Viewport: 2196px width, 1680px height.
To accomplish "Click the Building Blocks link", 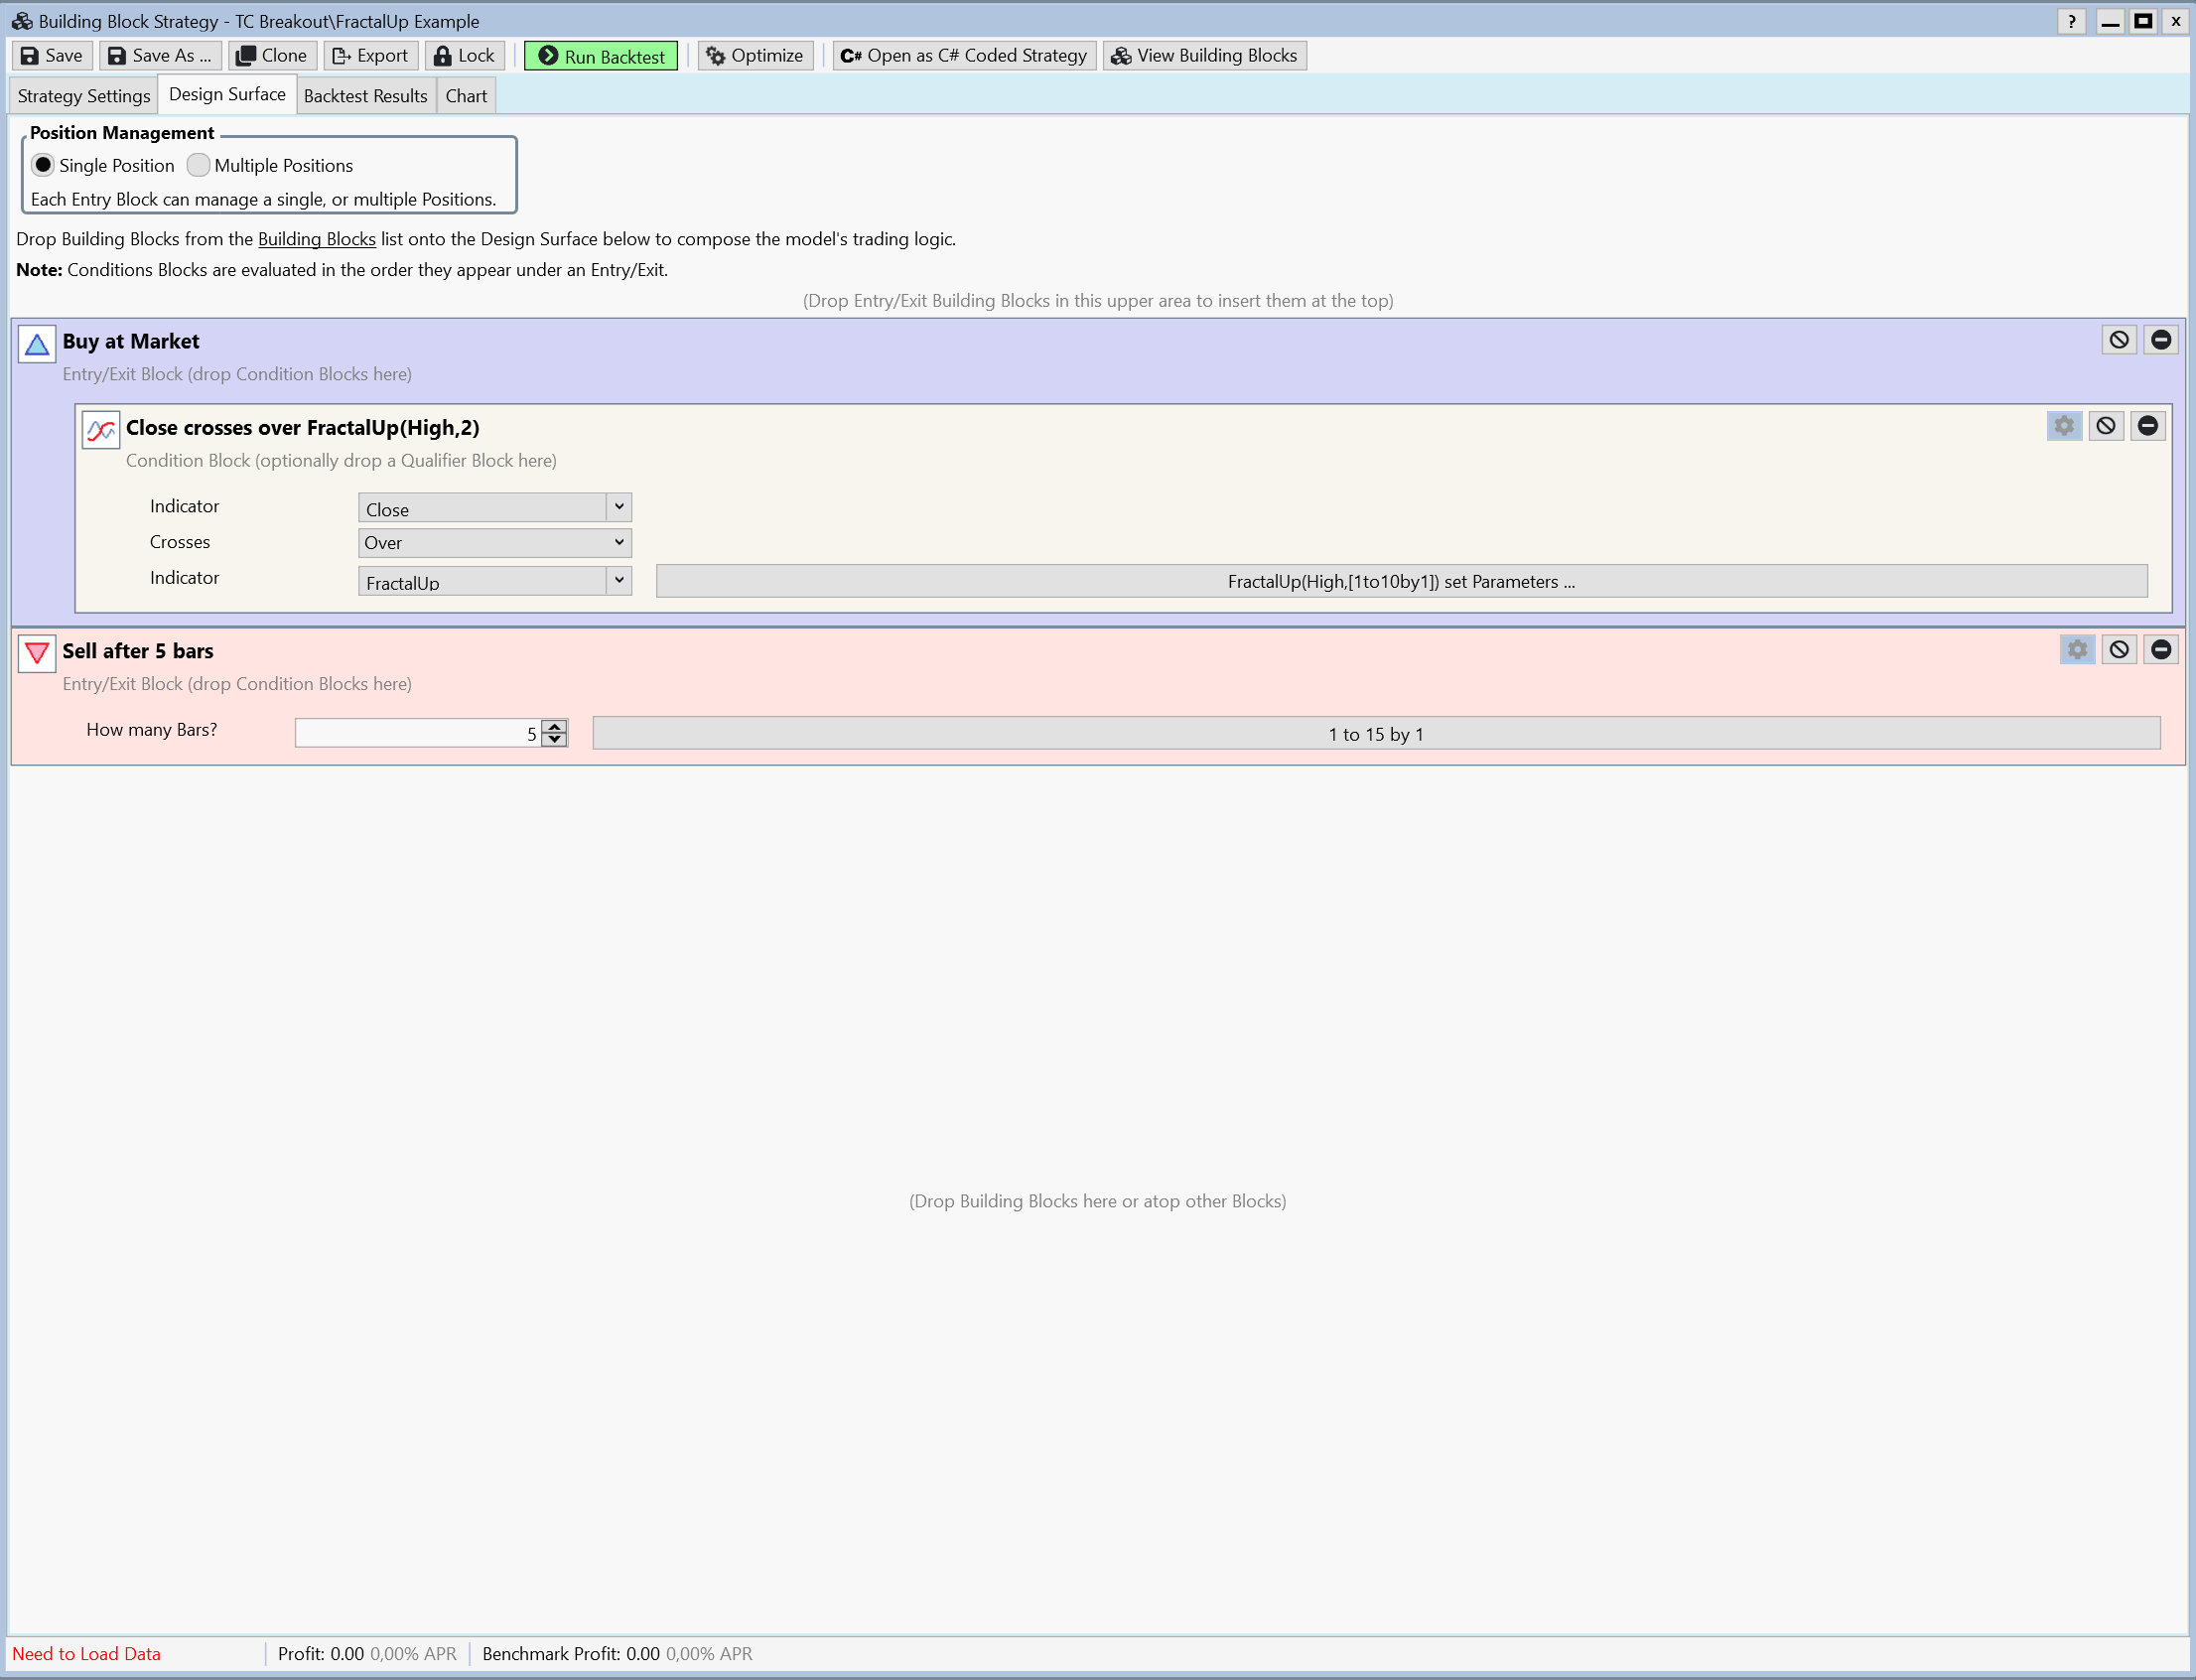I will 316,239.
